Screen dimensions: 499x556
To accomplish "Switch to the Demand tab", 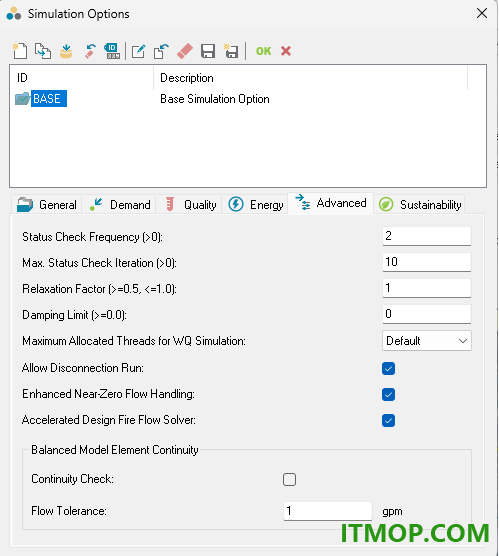I will [x=119, y=205].
